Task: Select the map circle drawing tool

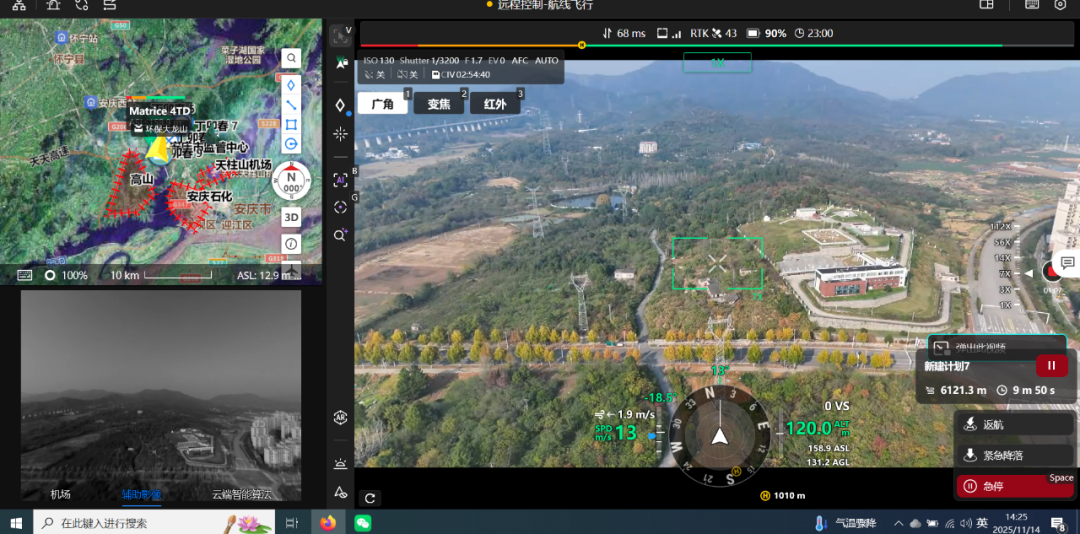Action: click(291, 144)
